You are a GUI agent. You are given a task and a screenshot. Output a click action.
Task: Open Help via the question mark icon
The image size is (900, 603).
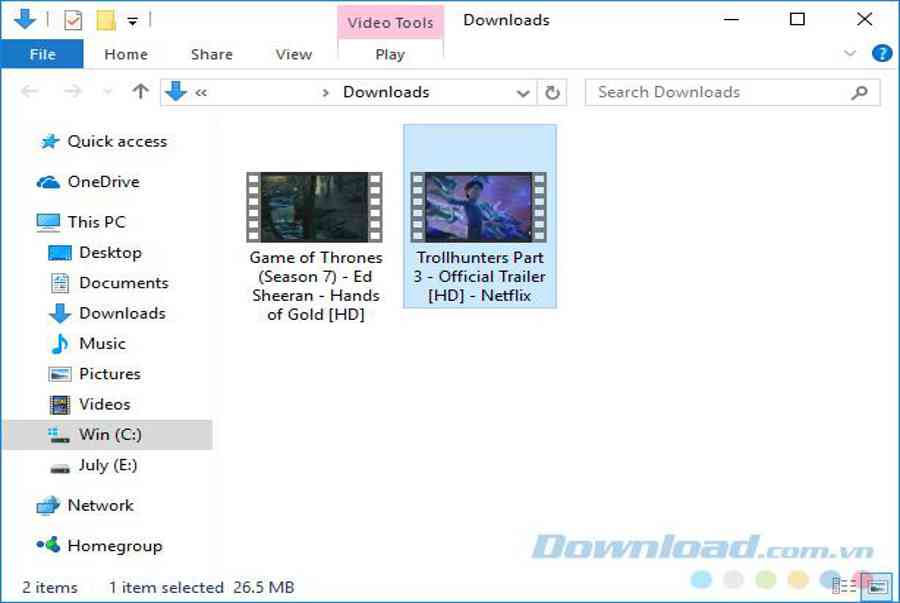click(881, 54)
